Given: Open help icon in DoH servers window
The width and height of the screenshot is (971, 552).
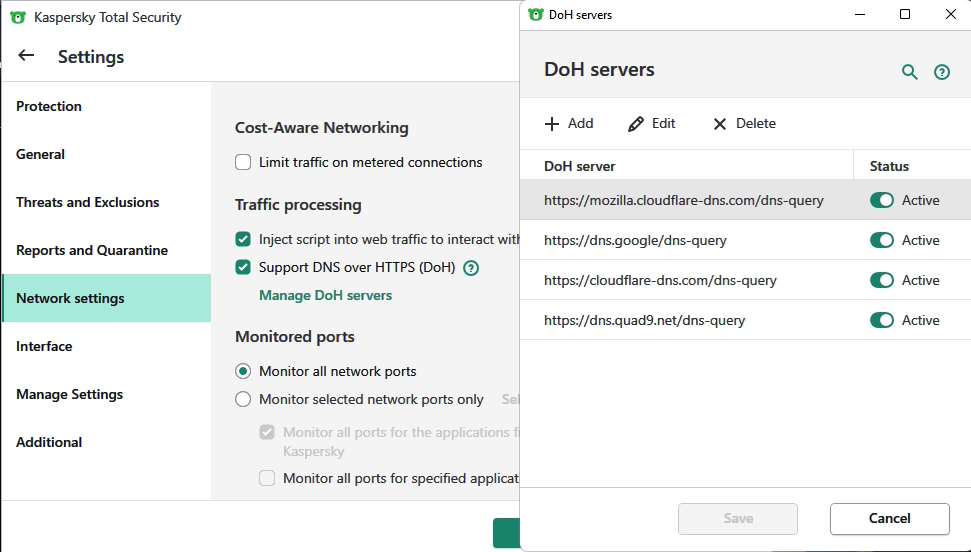Looking at the screenshot, I should pos(941,72).
